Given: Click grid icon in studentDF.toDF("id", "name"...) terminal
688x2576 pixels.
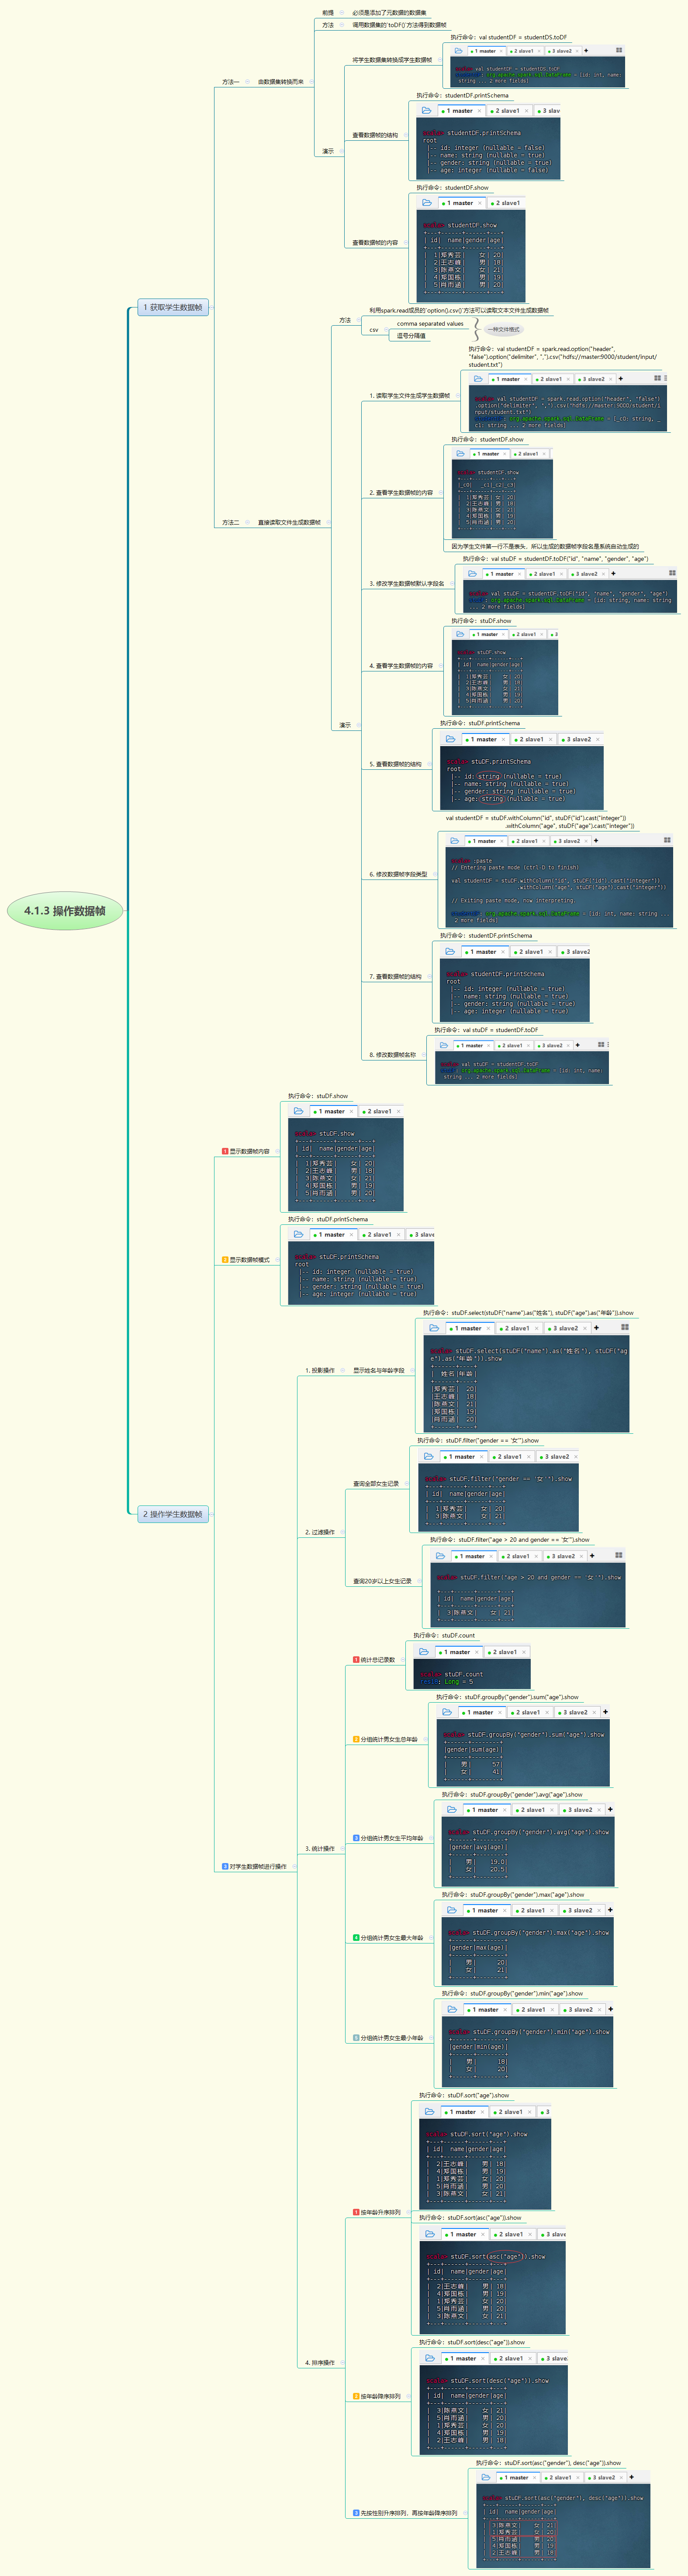Looking at the screenshot, I should click(x=672, y=573).
